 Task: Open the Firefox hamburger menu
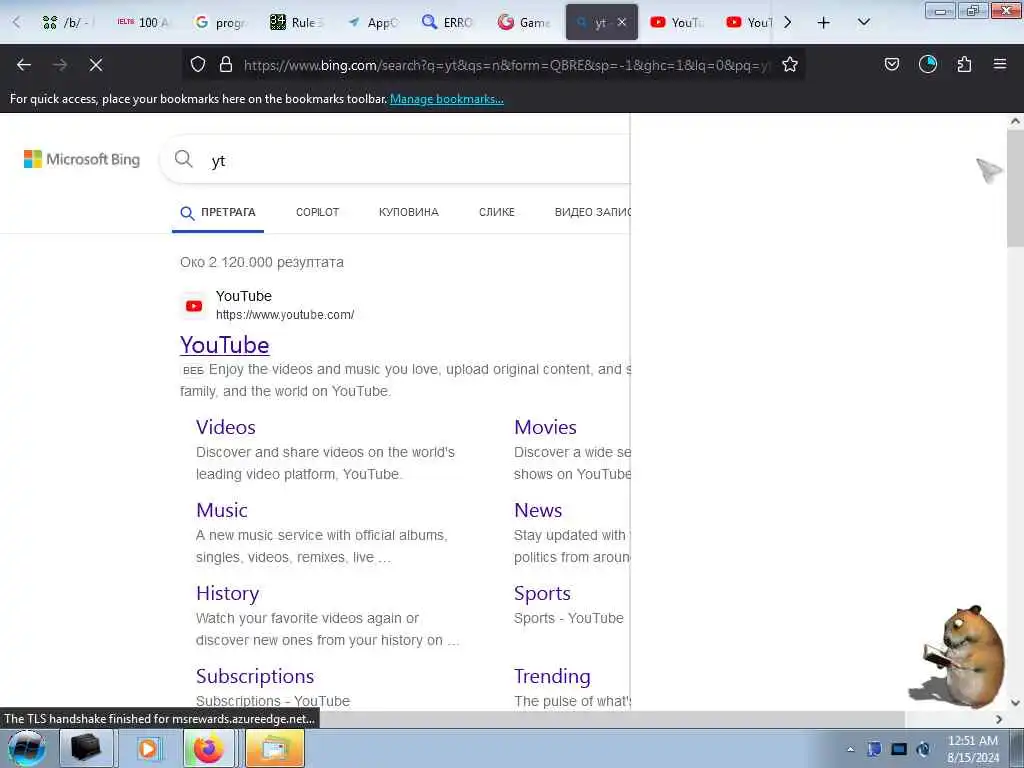(1000, 64)
